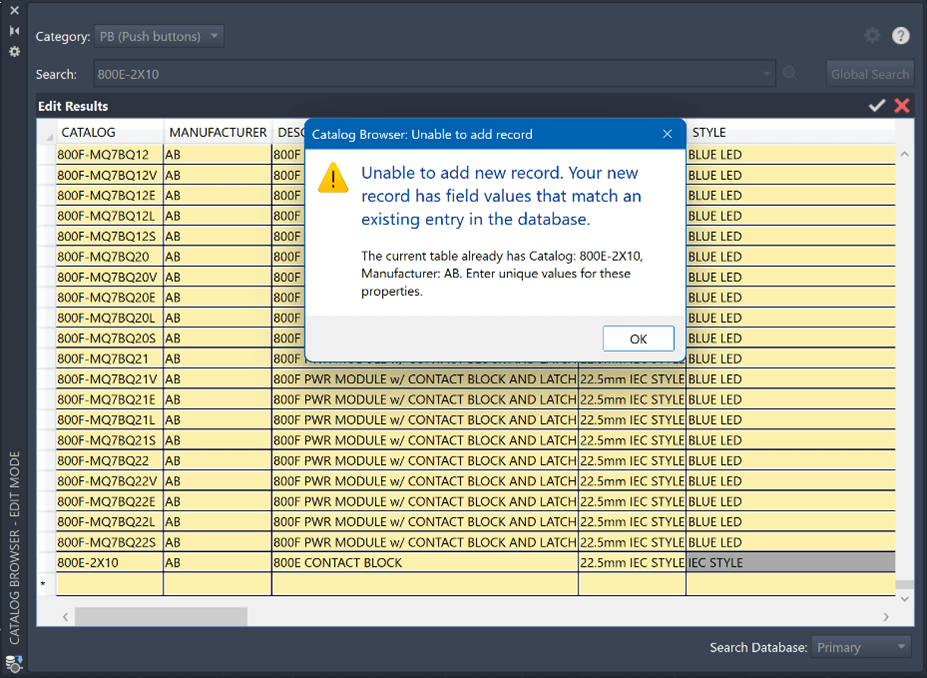Image resolution: width=927 pixels, height=678 pixels.
Task: Click the Global Search button
Action: 870,74
